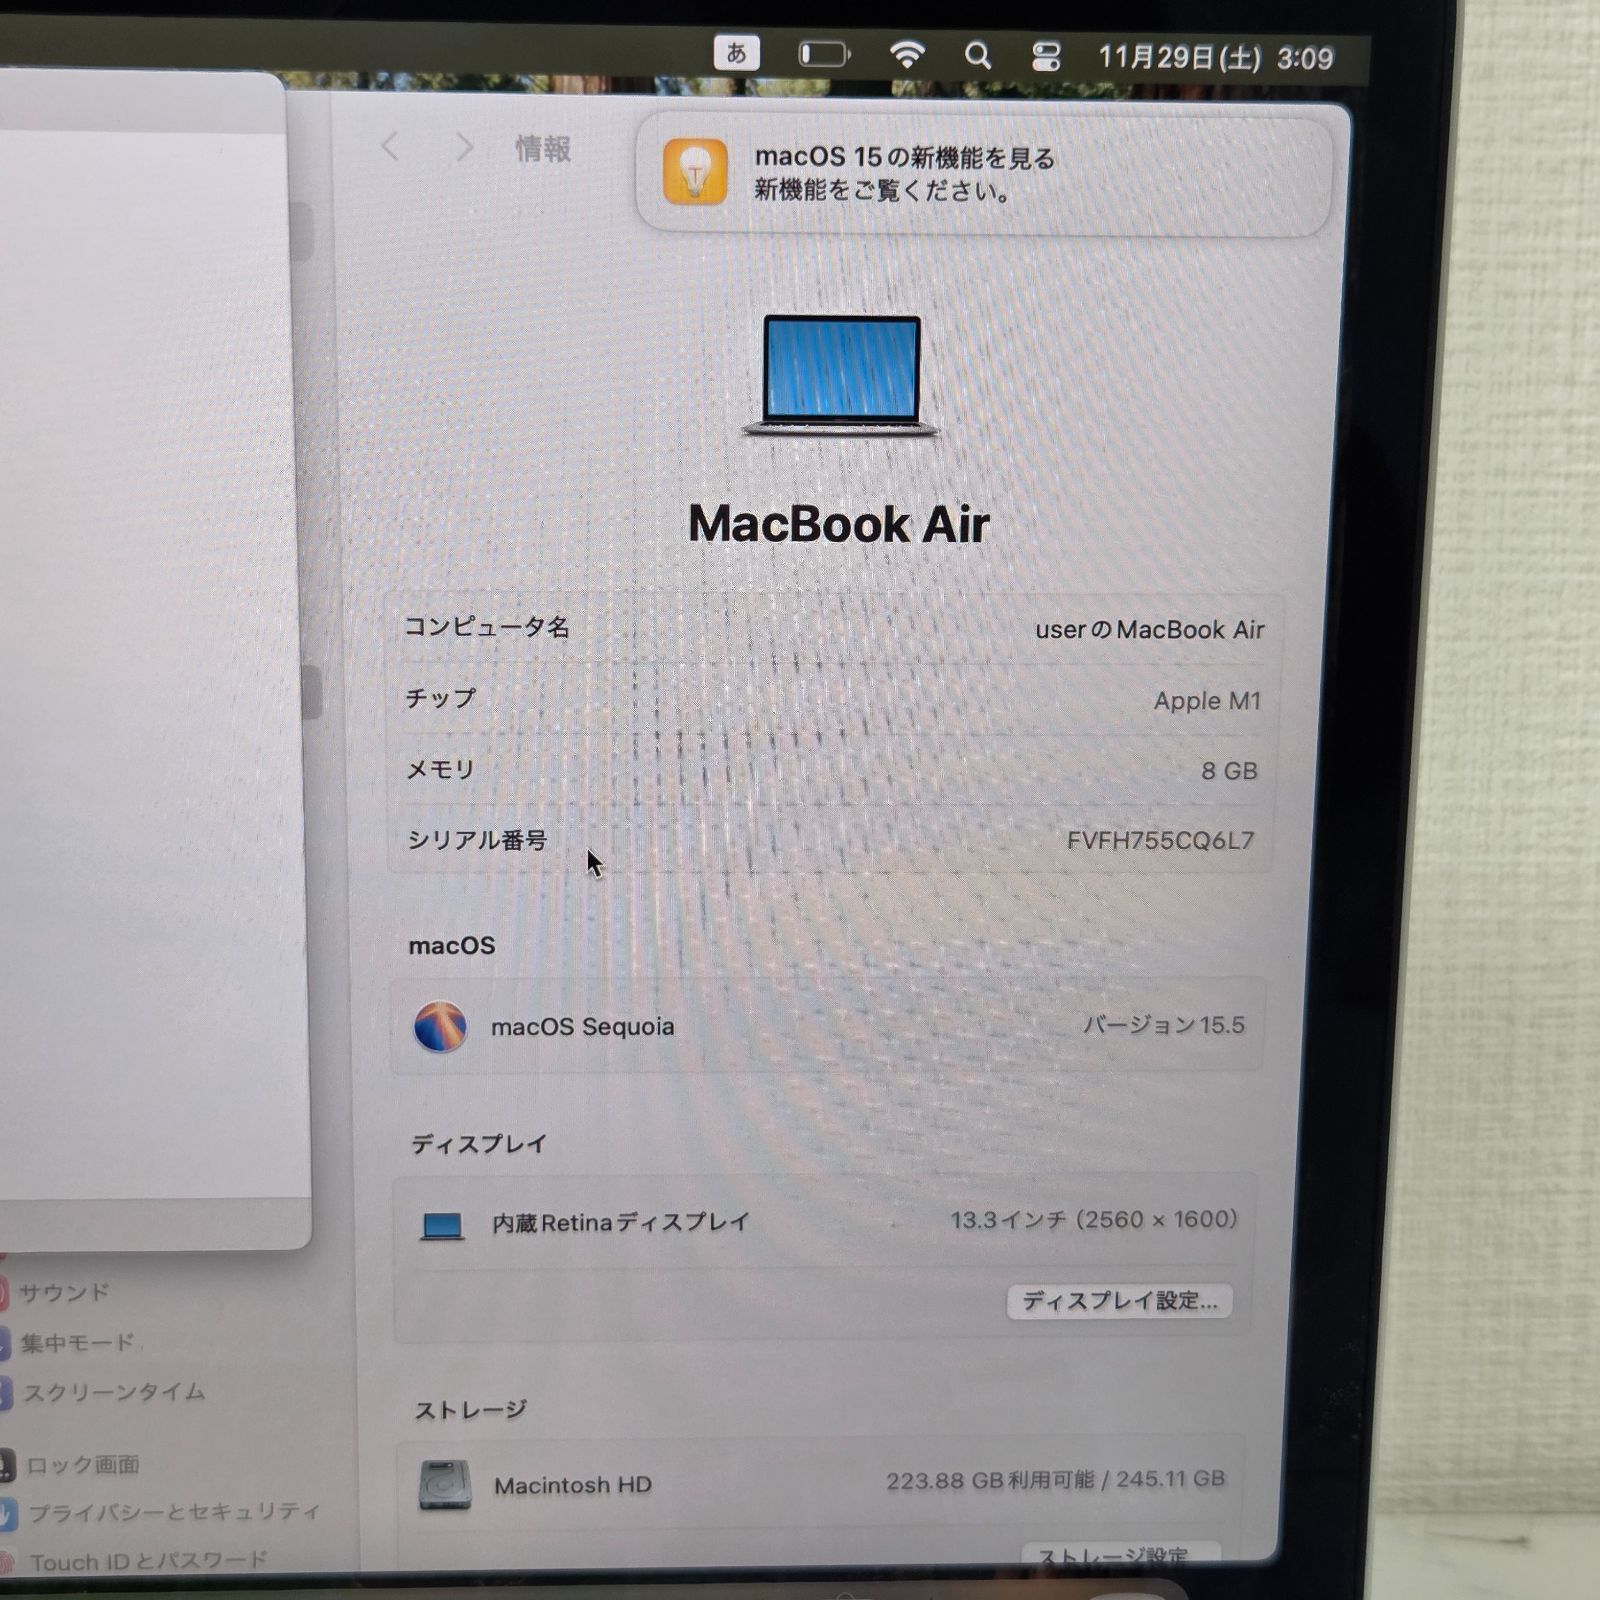Open the macOS 15 新機能 notification

click(x=985, y=173)
